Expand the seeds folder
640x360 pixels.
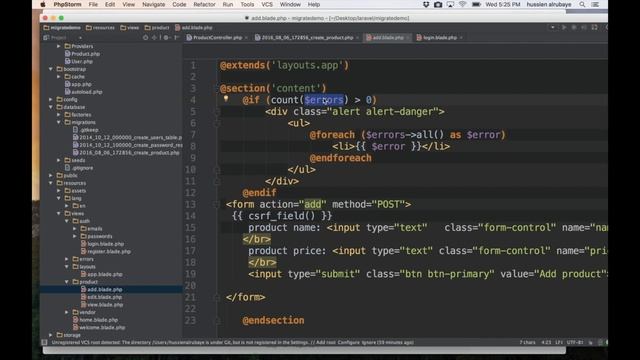[59, 160]
